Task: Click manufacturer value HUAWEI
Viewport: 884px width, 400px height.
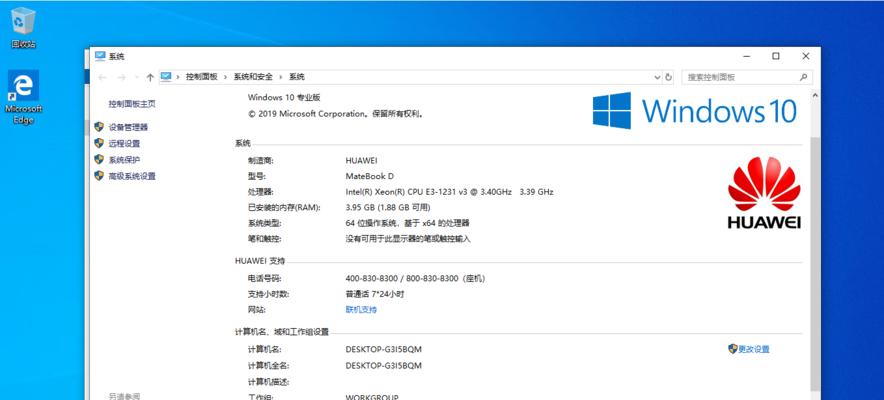Action: point(361,161)
